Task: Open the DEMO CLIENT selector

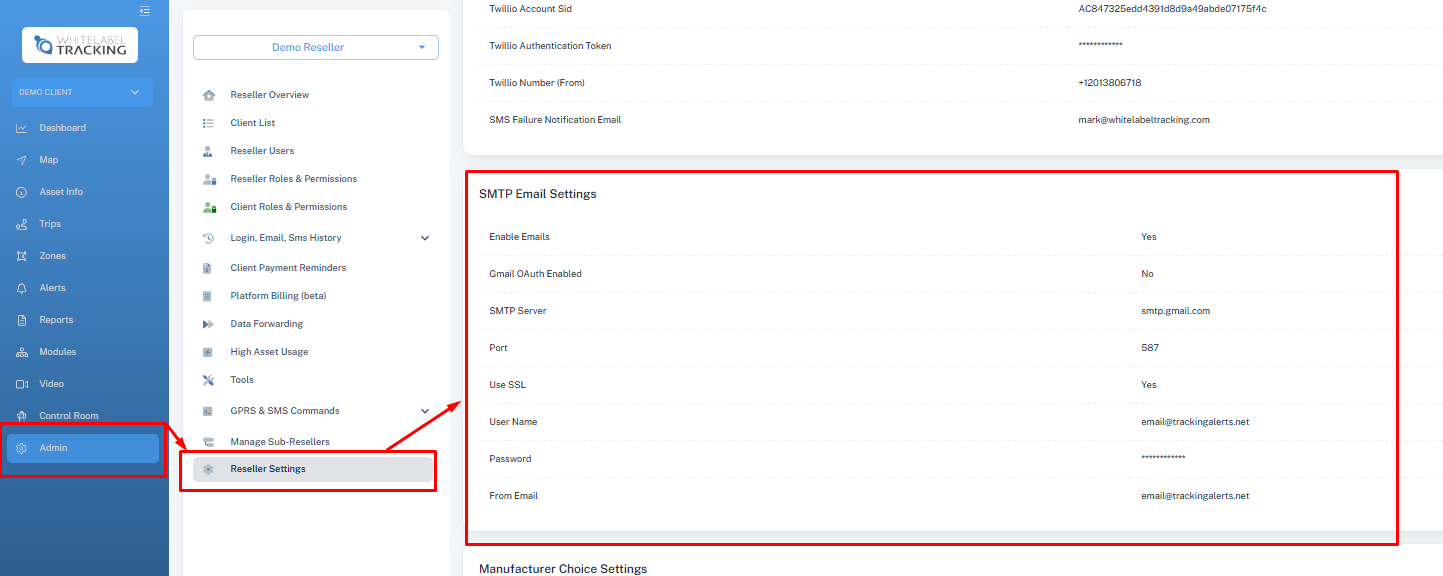Action: click(x=82, y=92)
